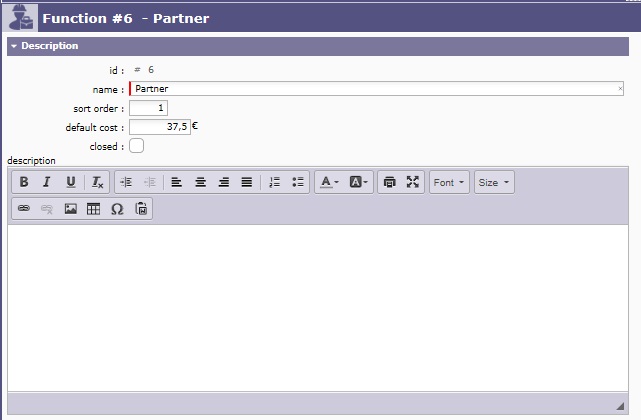This screenshot has width=641, height=420.
Task: Insert a numbered list
Action: pos(274,182)
